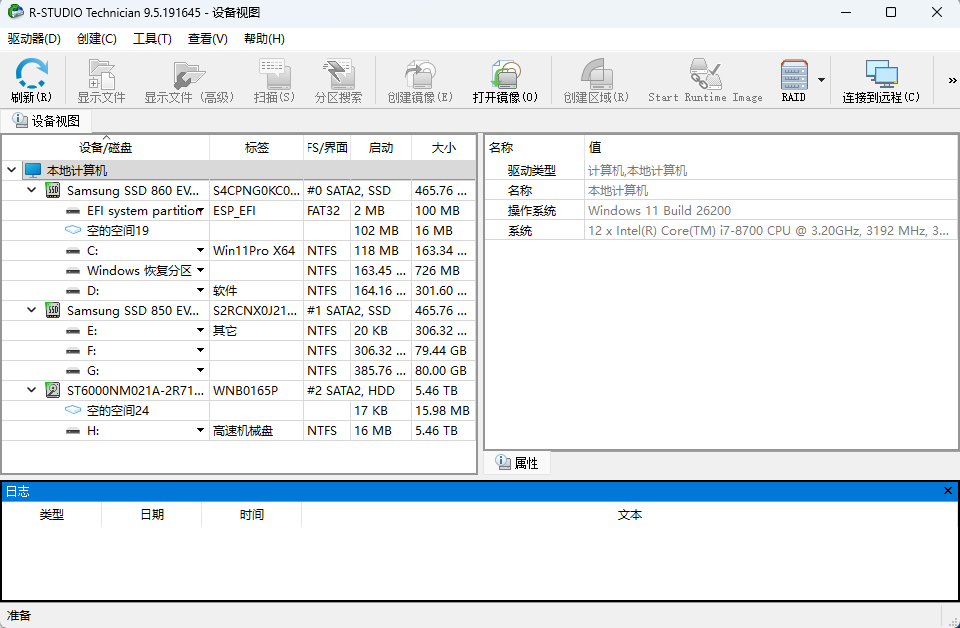Click the R-STUDIO app icon in title bar

15,12
